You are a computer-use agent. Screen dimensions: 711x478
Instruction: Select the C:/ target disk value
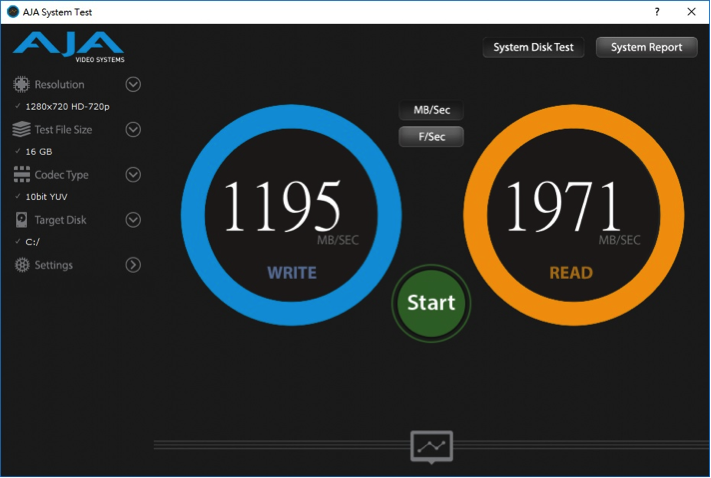click(x=32, y=242)
